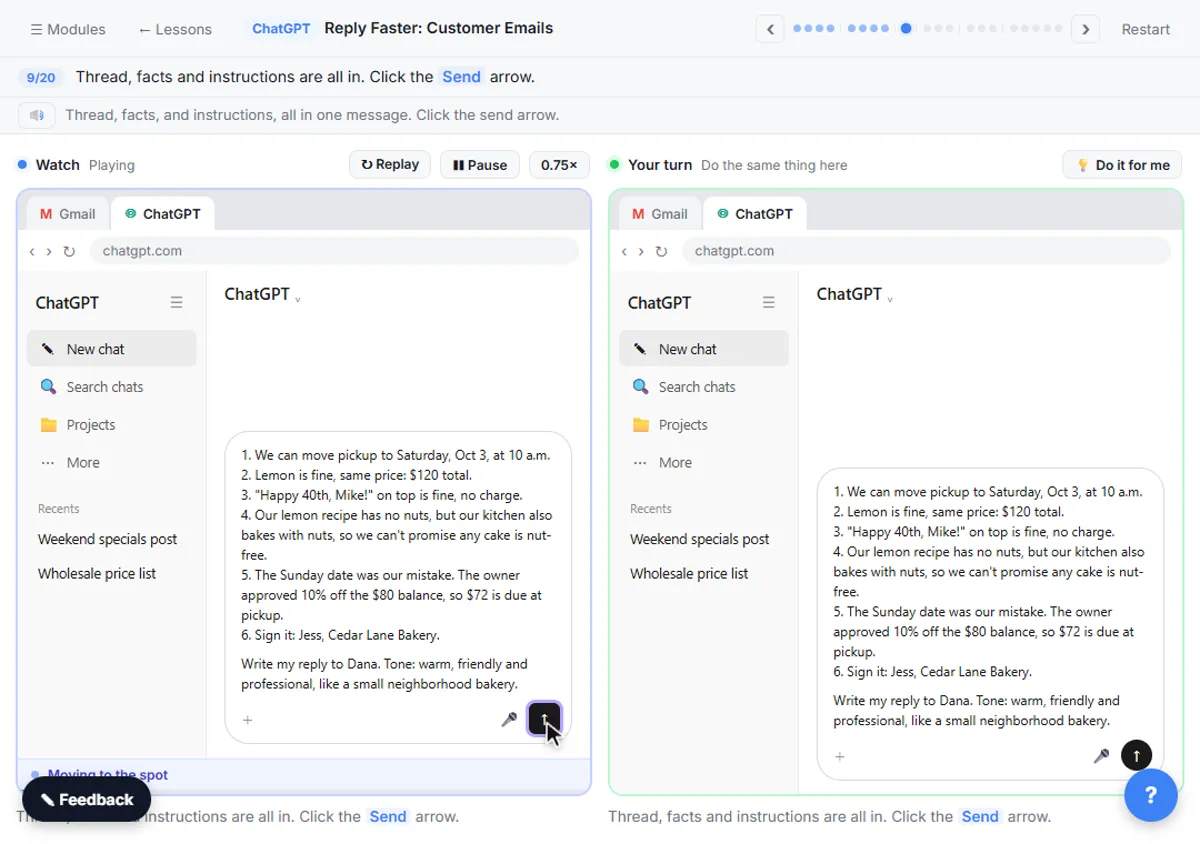
Task: Click the Replay button
Action: pyautogui.click(x=390, y=165)
